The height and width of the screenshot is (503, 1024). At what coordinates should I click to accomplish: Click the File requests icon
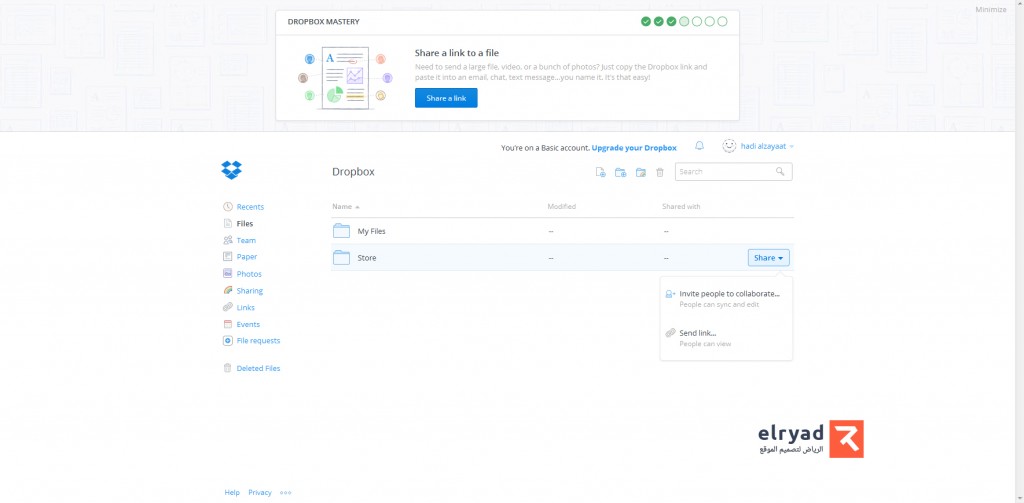coord(227,340)
